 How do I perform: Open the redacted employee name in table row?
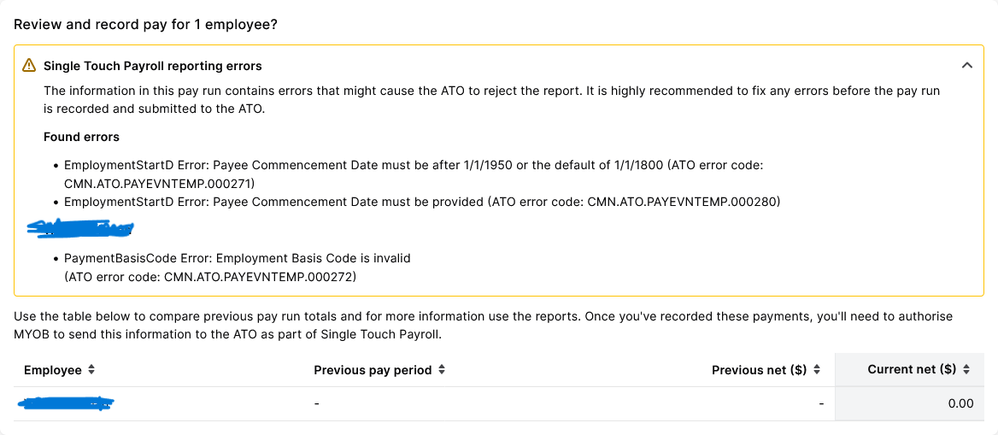tap(66, 404)
